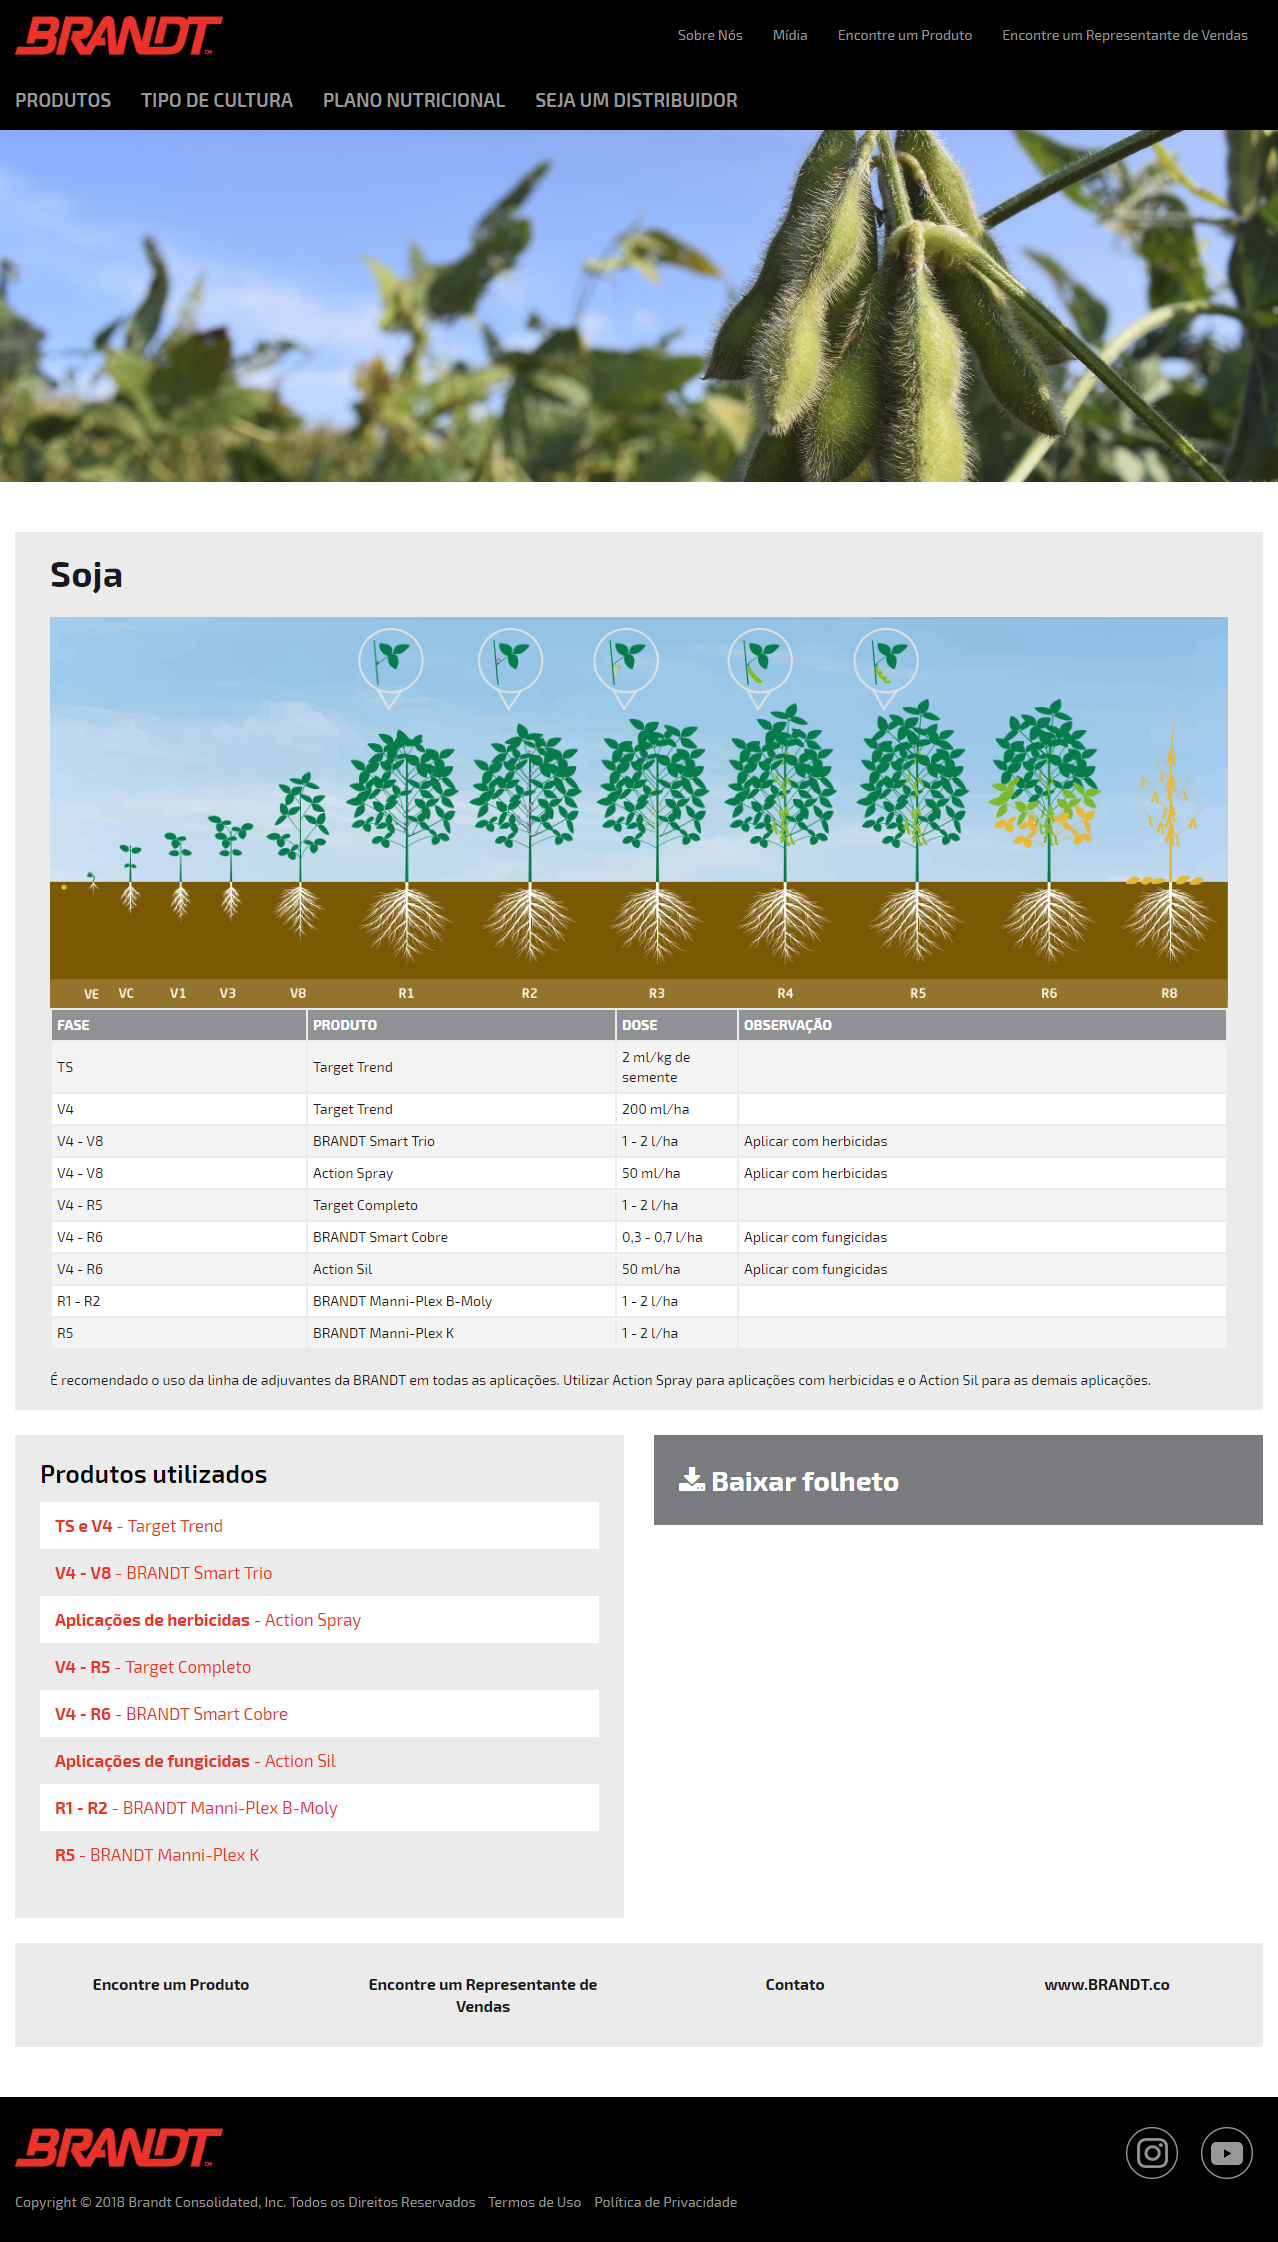The height and width of the screenshot is (2242, 1278).
Task: Select the Target Completo table cell
Action: pos(461,1205)
